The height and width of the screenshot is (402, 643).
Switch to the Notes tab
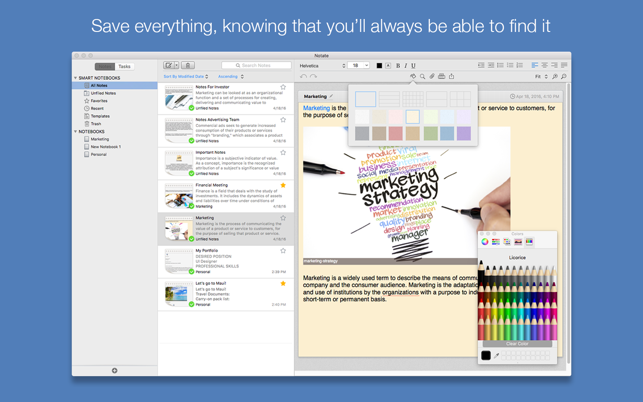(x=105, y=66)
